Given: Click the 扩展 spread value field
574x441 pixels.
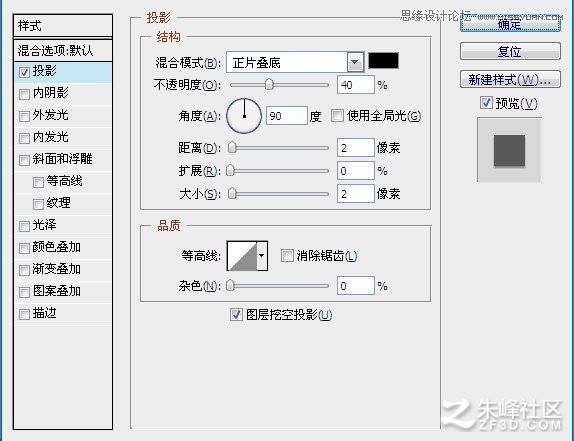Looking at the screenshot, I should click(x=356, y=171).
